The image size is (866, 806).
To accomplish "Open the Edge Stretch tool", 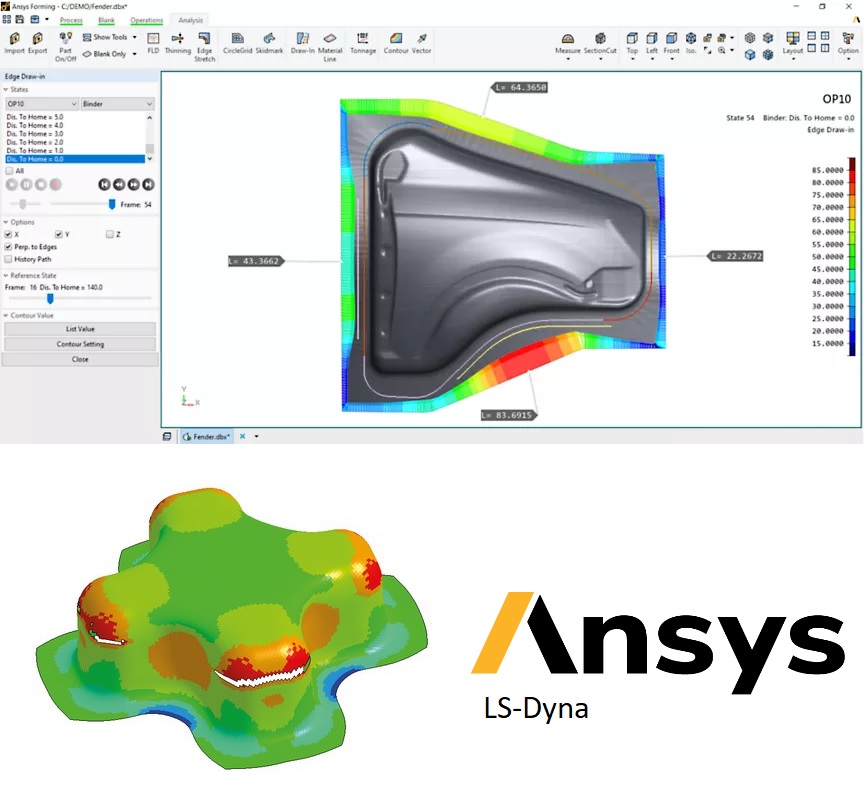I will click(x=204, y=46).
